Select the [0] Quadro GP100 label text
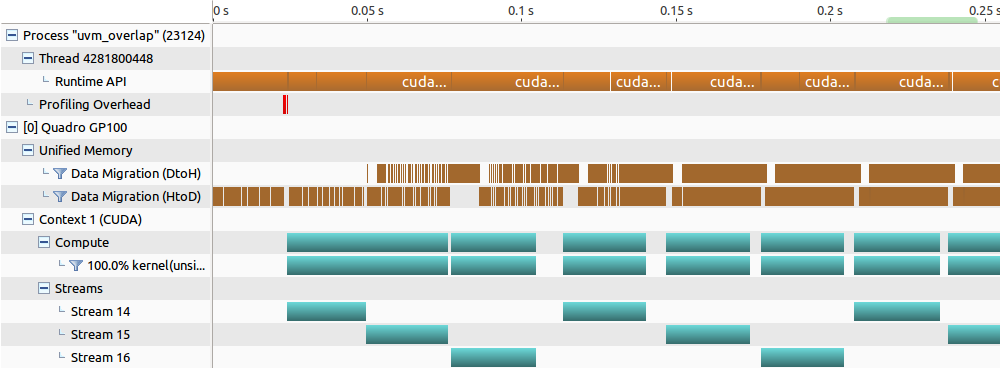 [75, 128]
